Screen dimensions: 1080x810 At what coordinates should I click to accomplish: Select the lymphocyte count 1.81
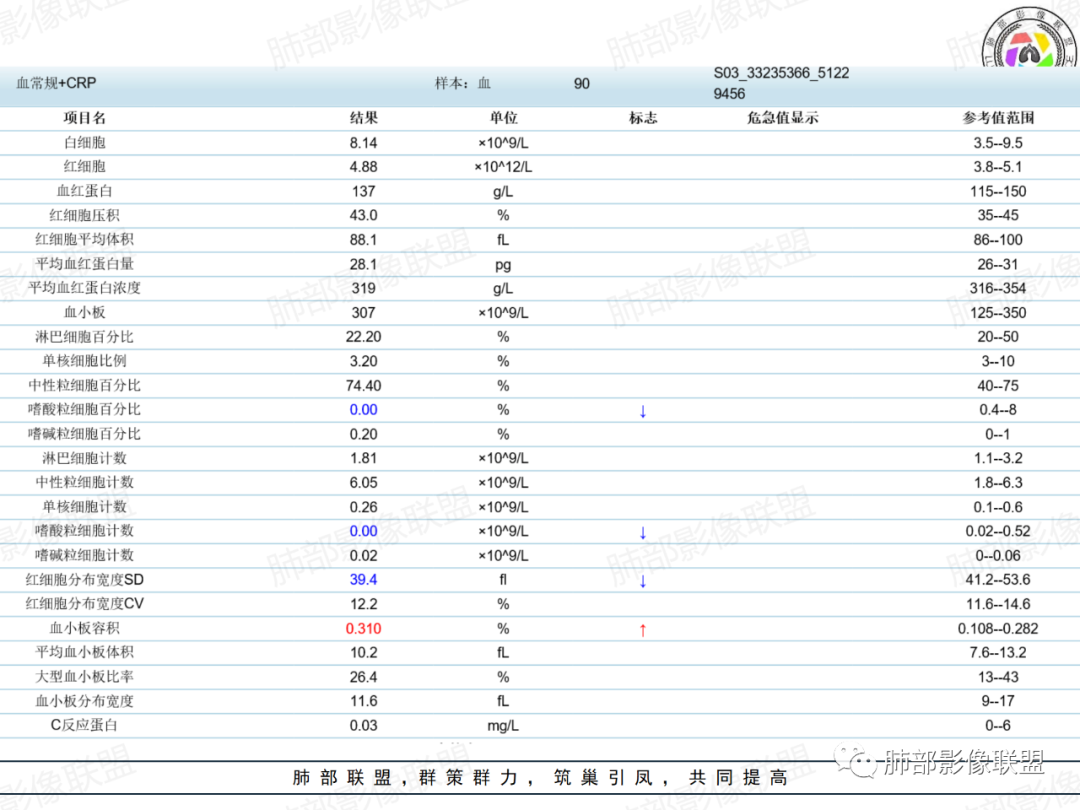tap(364, 458)
